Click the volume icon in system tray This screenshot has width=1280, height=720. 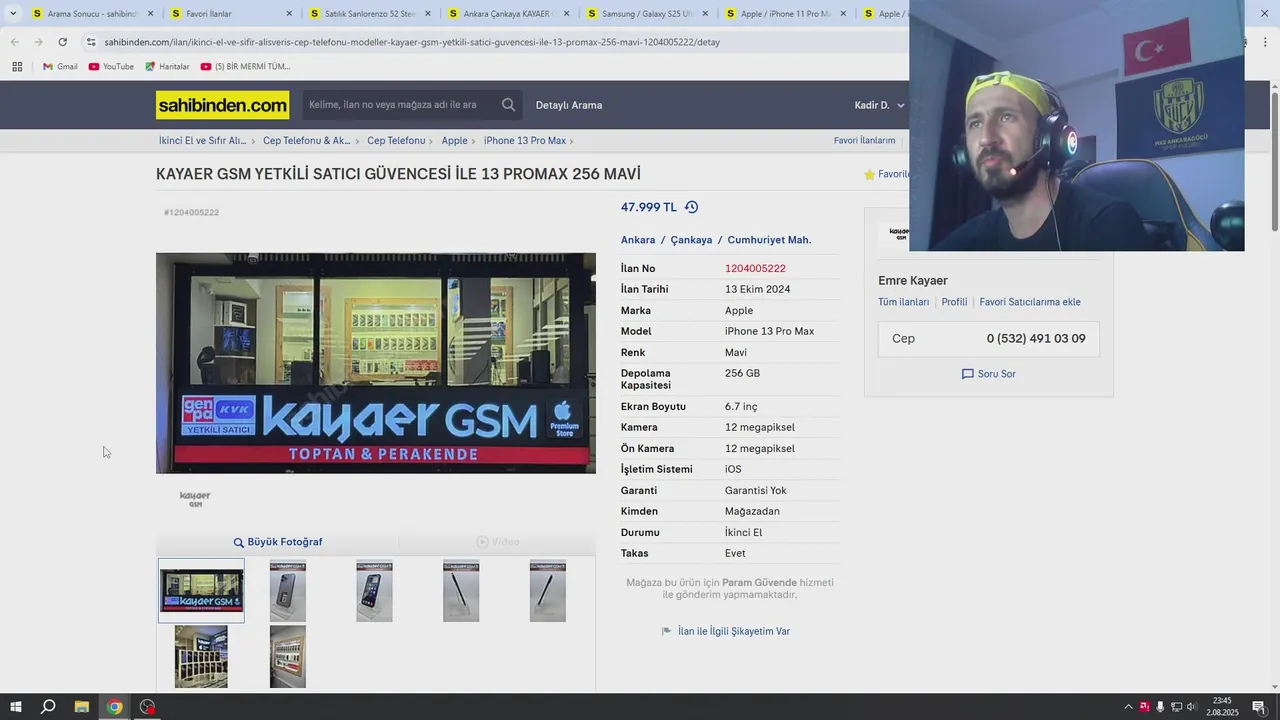tap(1191, 707)
